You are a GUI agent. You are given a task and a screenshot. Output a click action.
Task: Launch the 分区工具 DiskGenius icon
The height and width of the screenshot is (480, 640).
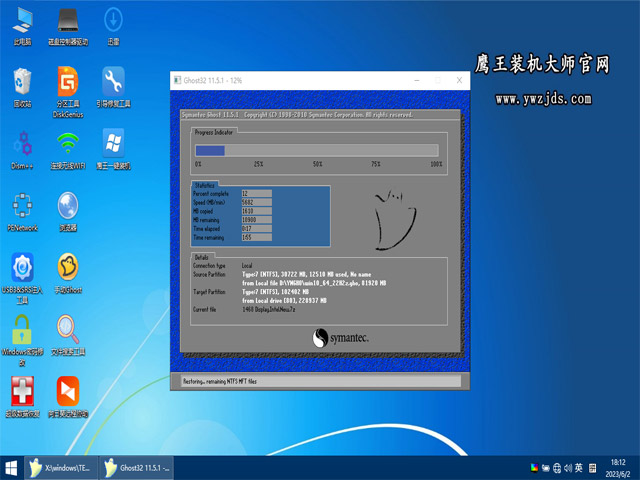click(68, 92)
